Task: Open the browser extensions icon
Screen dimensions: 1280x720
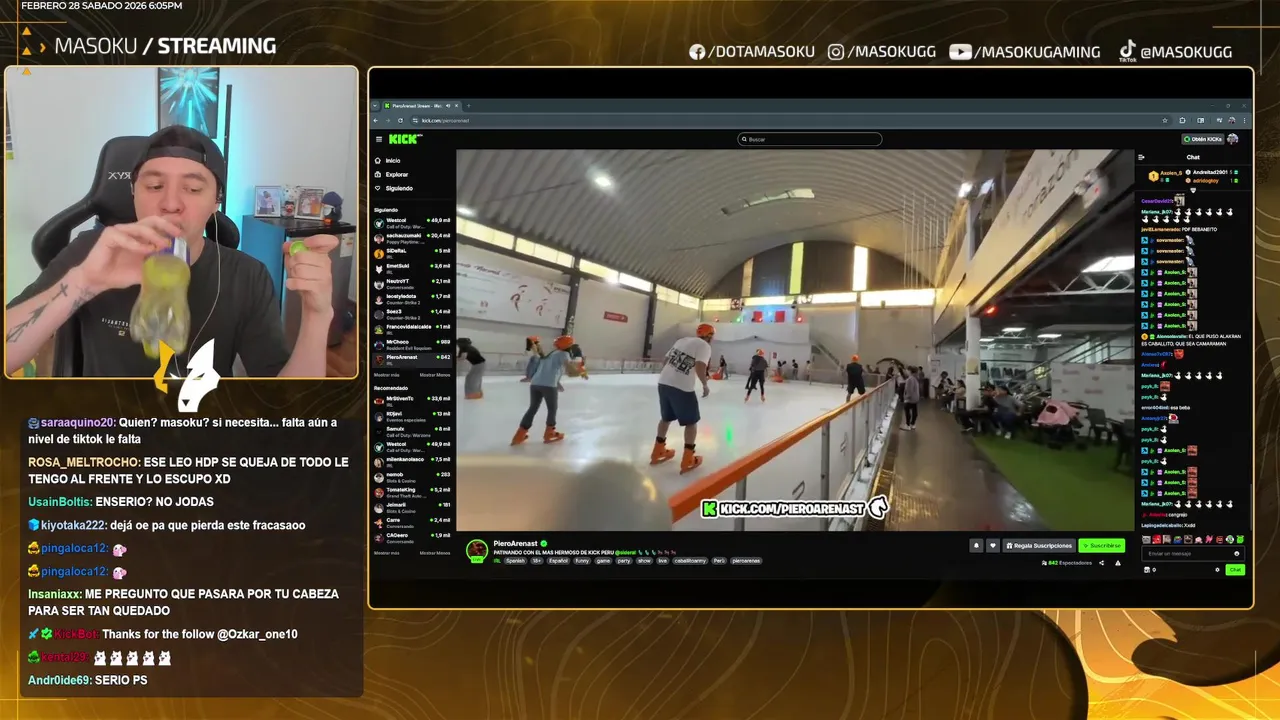Action: [1183, 120]
